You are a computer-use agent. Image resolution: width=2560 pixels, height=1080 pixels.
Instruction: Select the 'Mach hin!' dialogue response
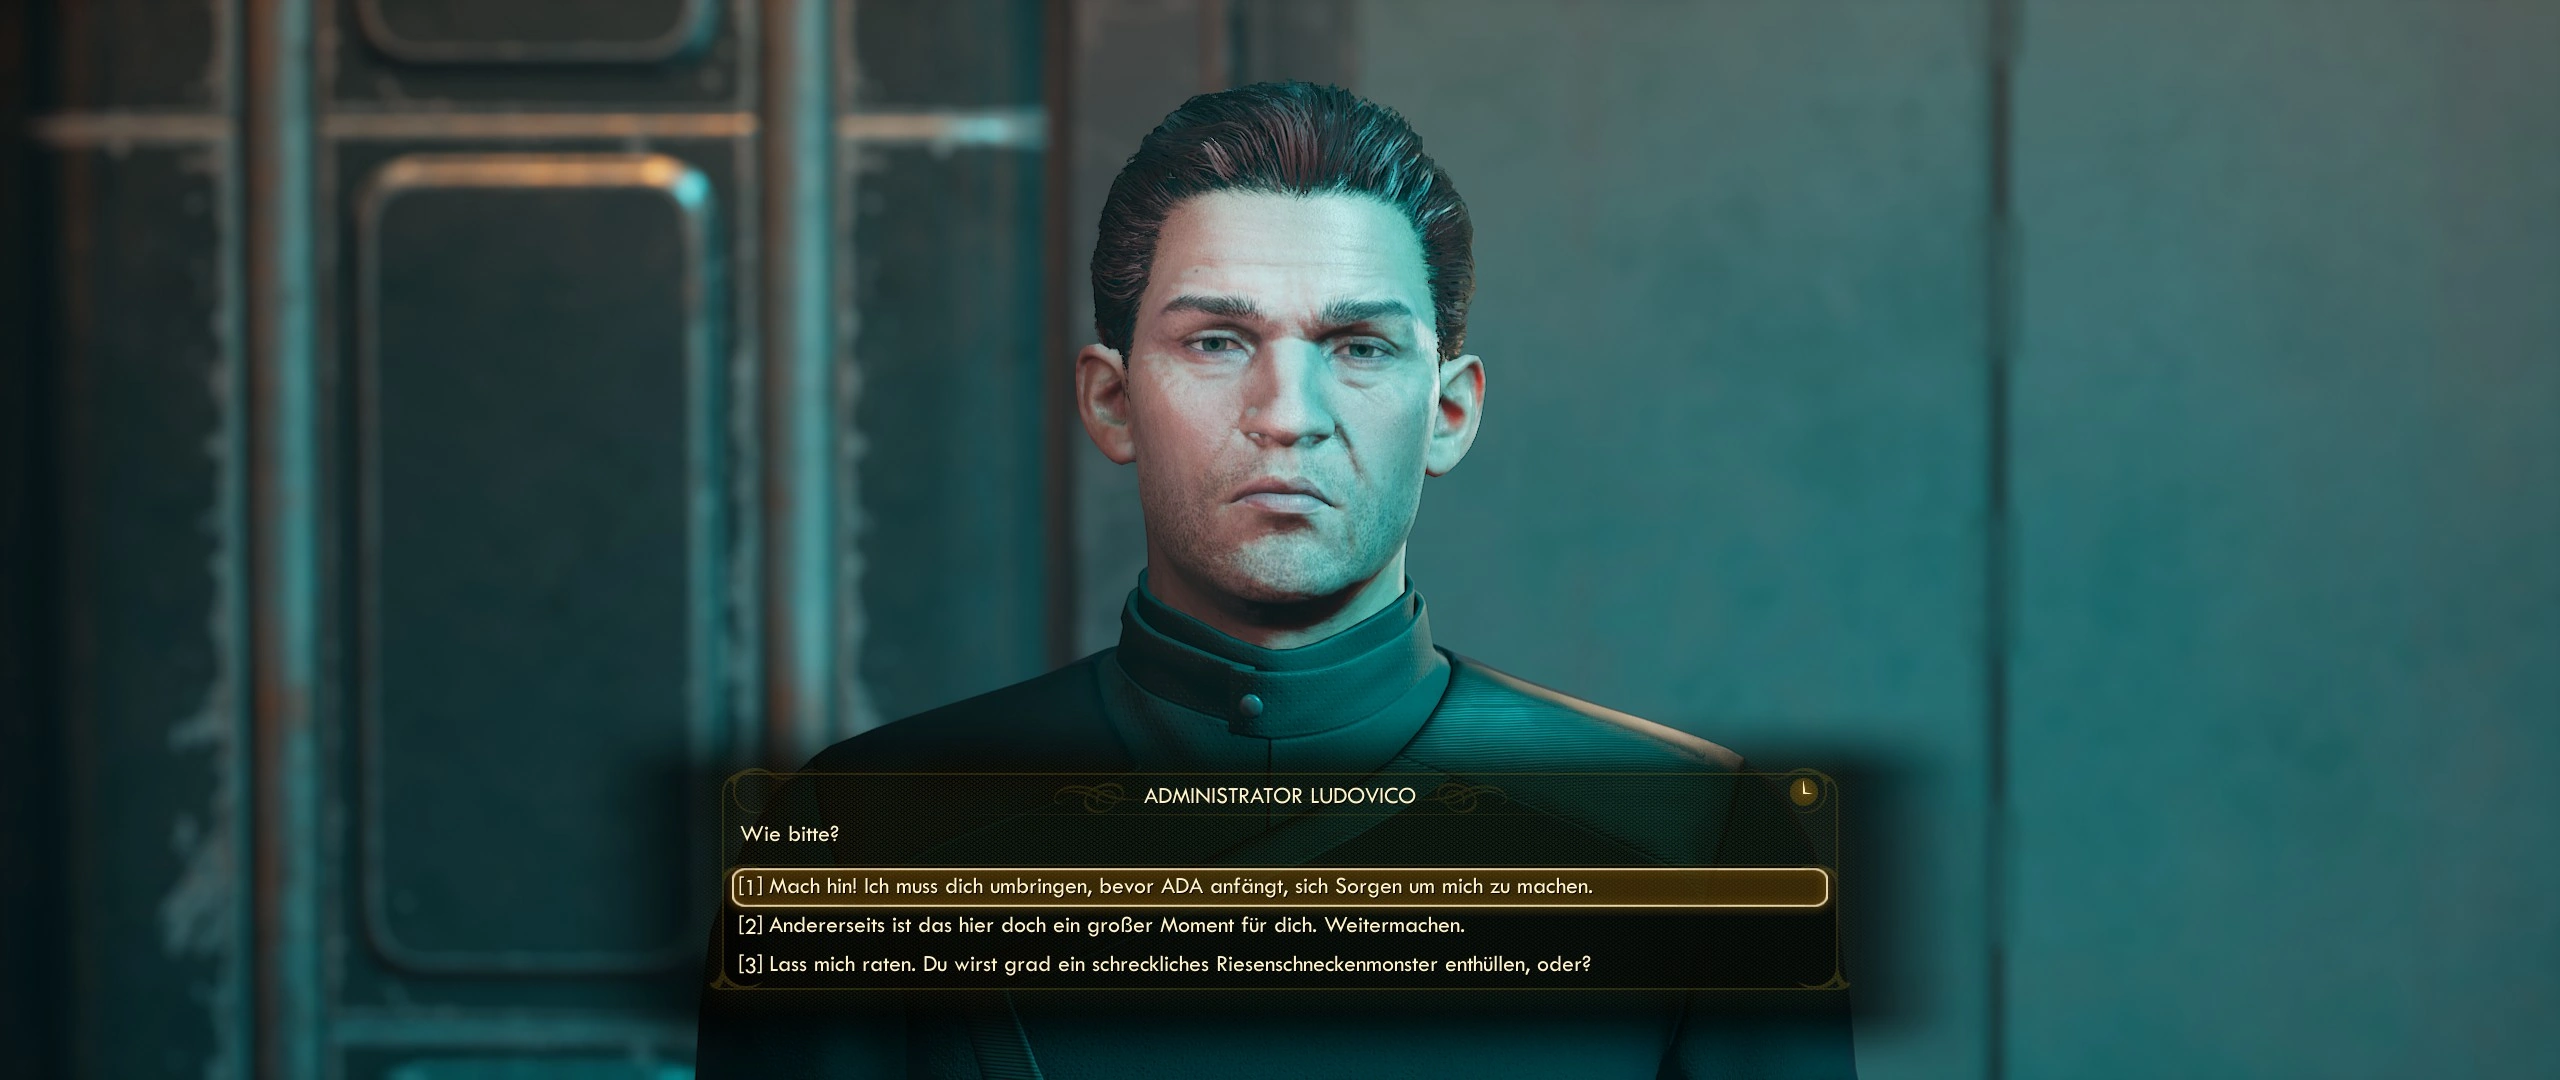click(x=1279, y=887)
